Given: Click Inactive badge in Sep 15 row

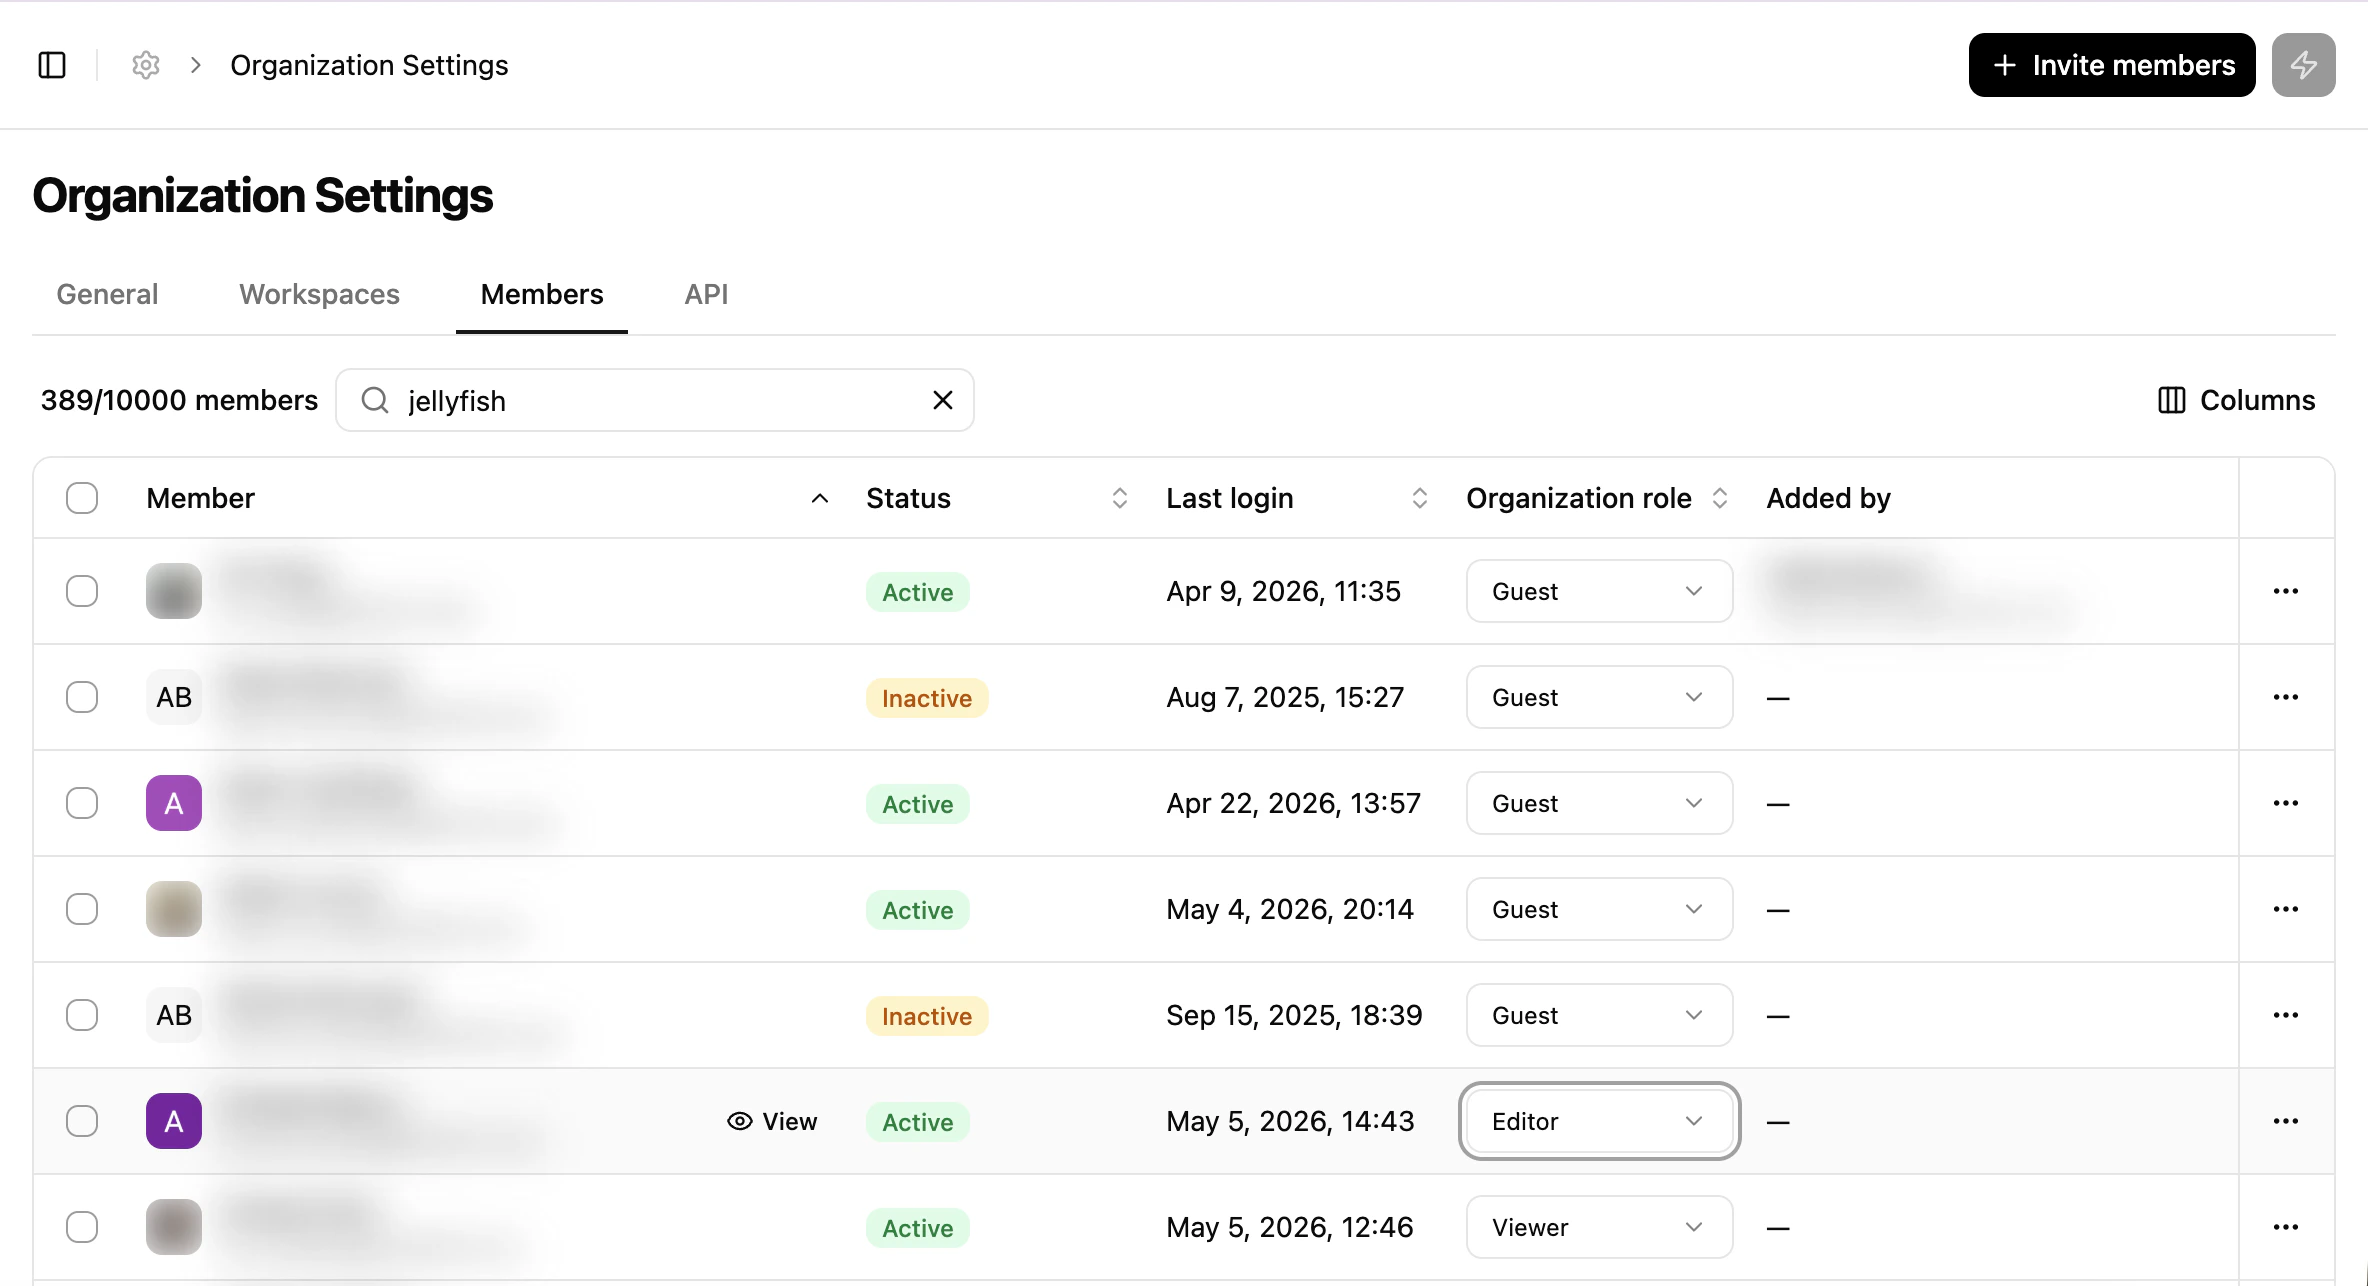Looking at the screenshot, I should 927,1016.
